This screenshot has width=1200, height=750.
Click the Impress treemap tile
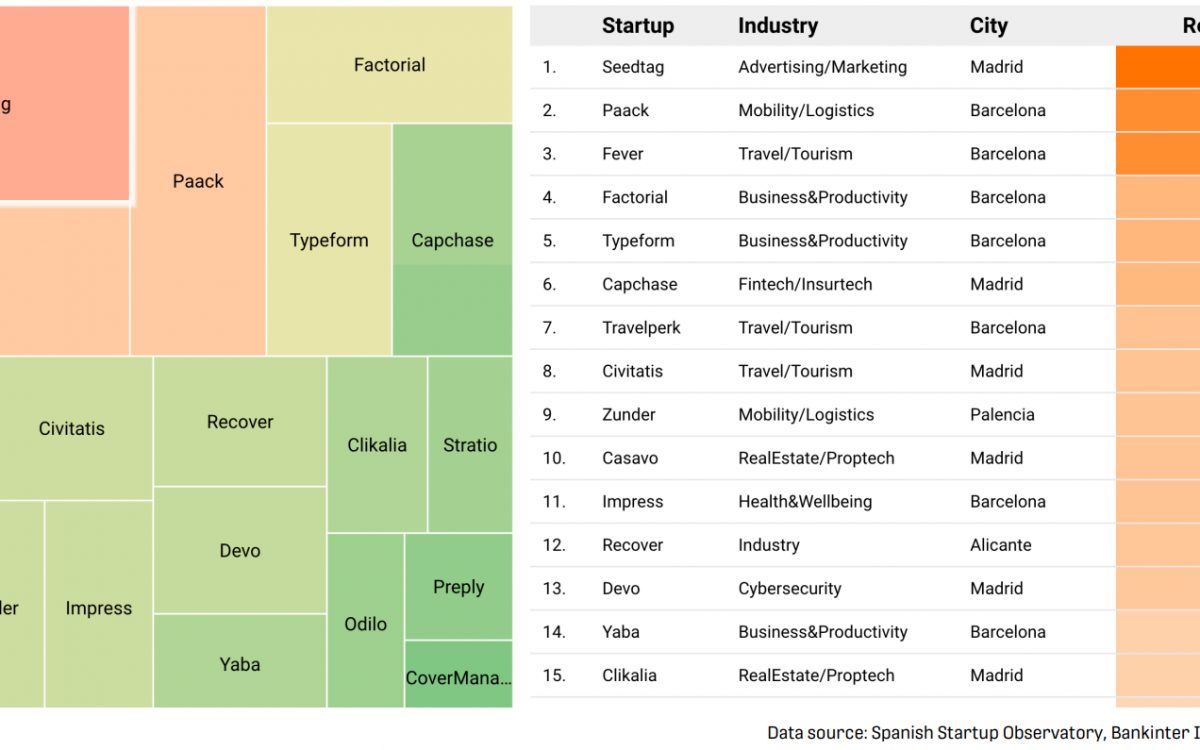[x=98, y=607]
